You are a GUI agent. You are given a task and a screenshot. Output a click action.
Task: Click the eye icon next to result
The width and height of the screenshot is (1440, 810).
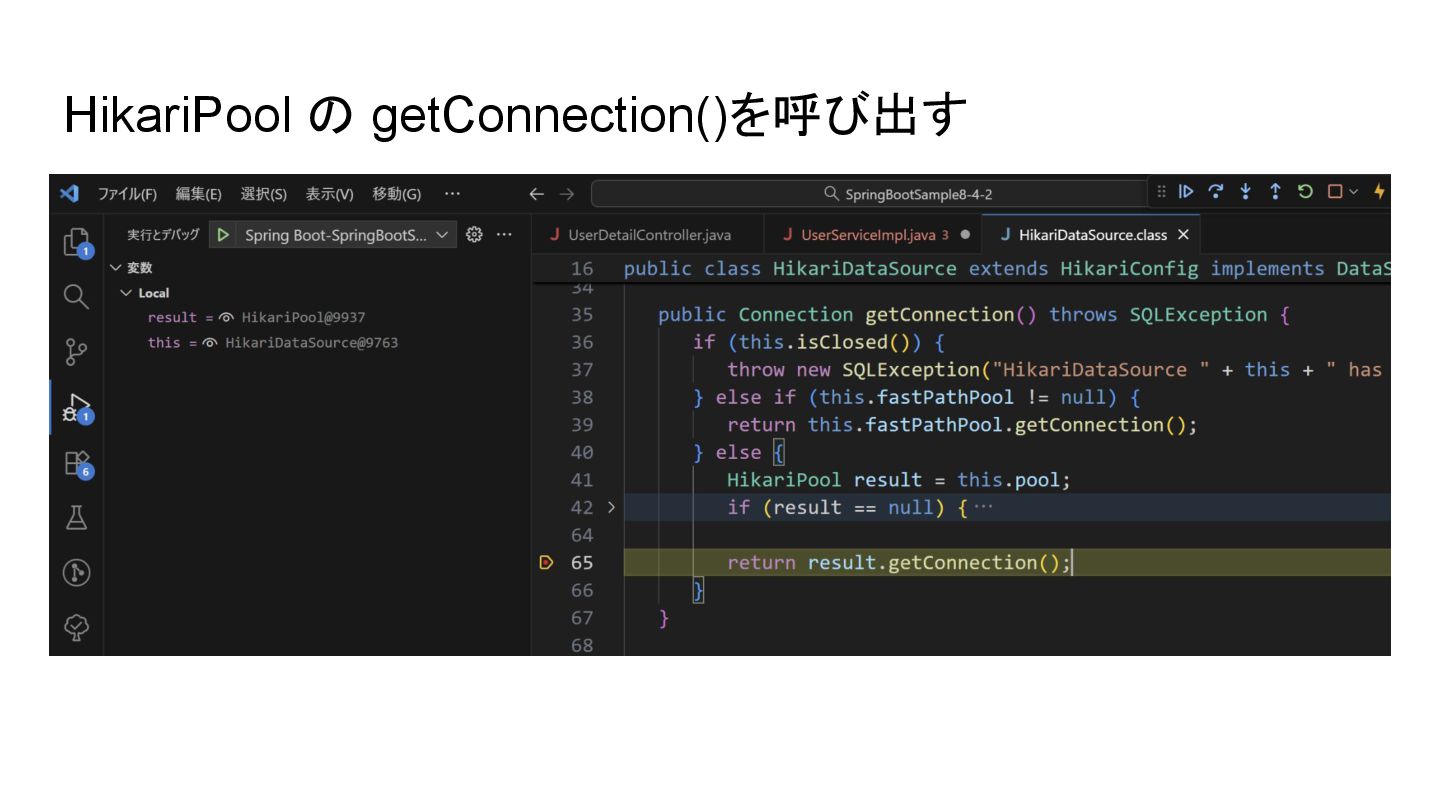pos(227,317)
